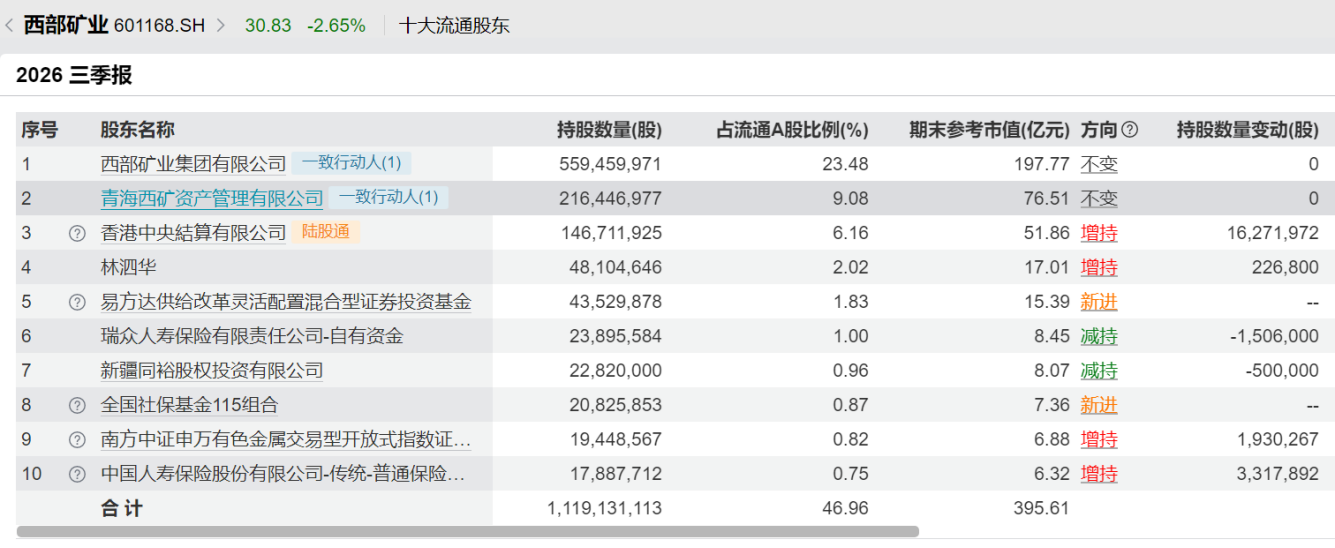The image size is (1335, 548).
Task: Open 全国社保基金115组合 link
Action: [x=189, y=405]
